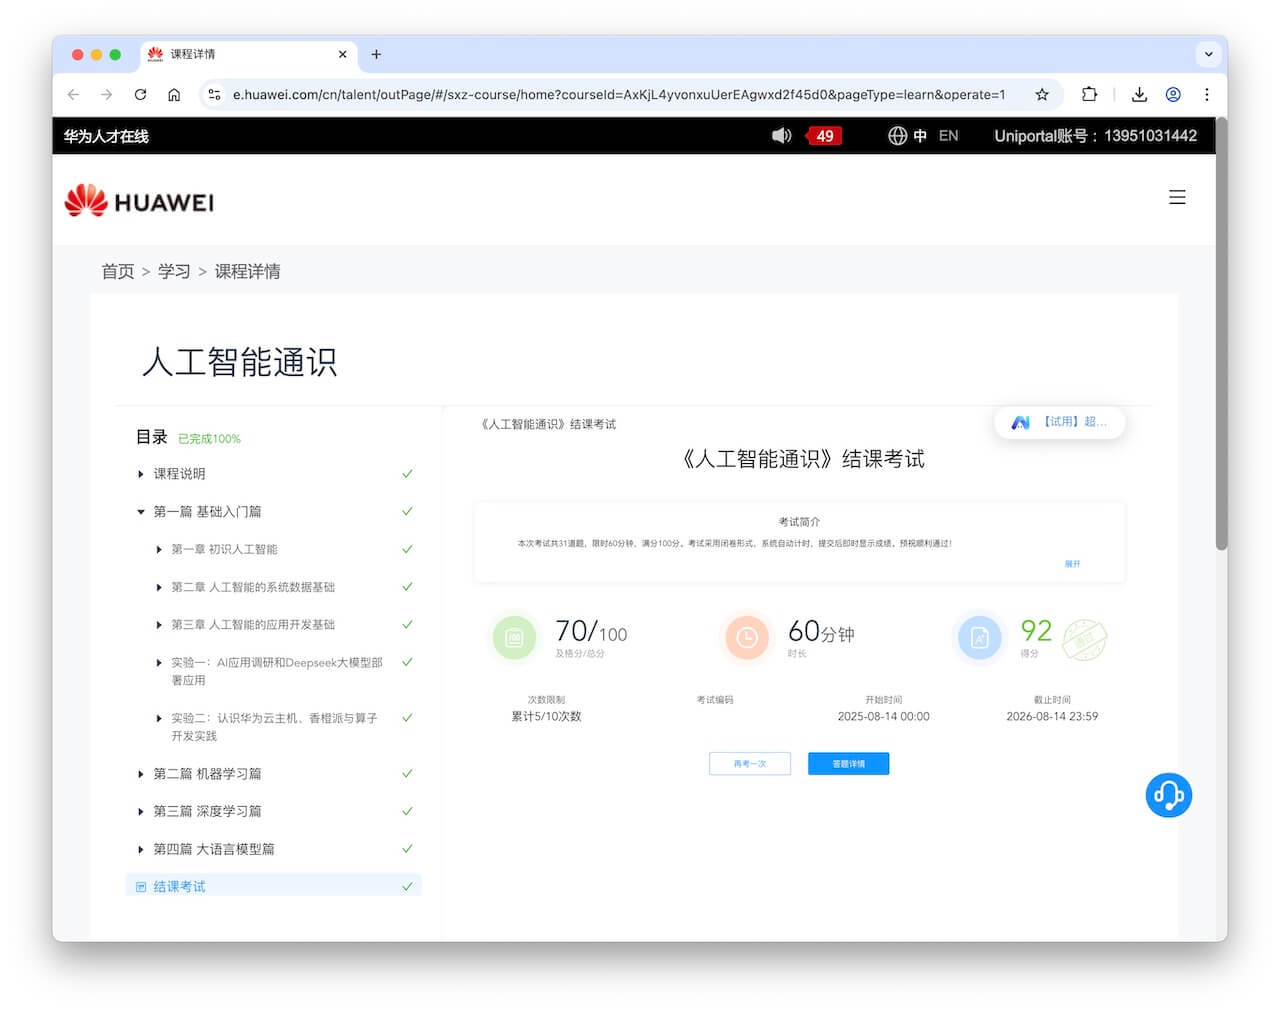
Task: Expand the 课程说明 section arrow
Action: click(140, 474)
